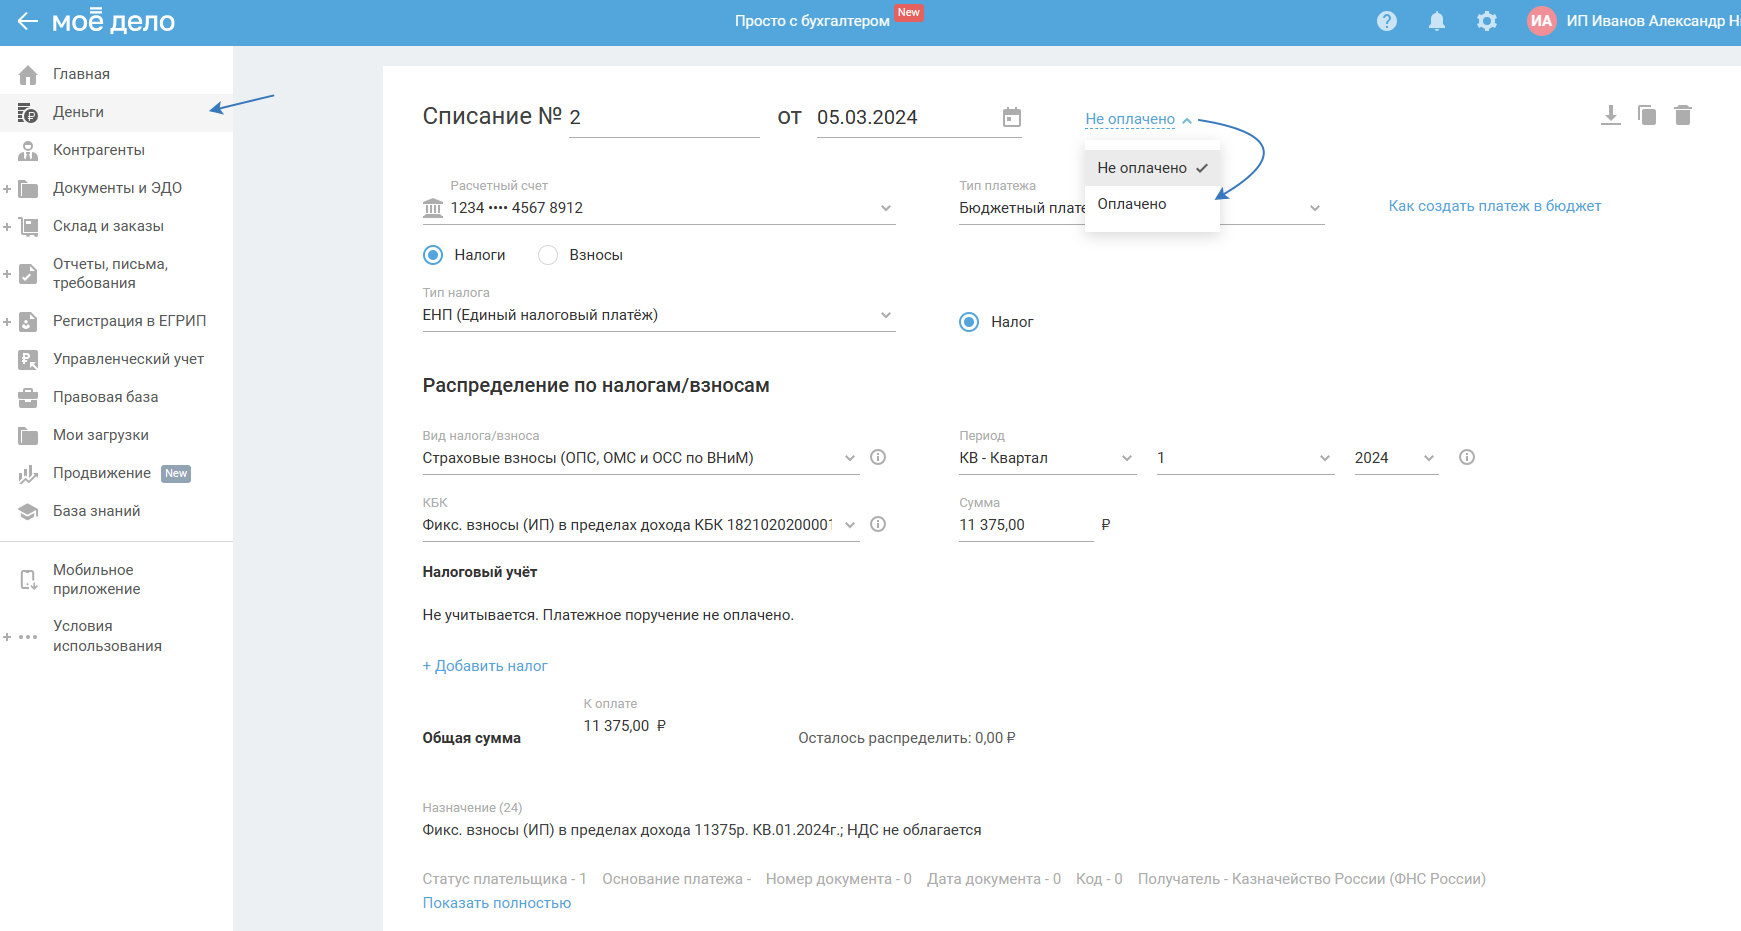The image size is (1741, 931).
Task: Click Добавить налог link
Action: [485, 666]
